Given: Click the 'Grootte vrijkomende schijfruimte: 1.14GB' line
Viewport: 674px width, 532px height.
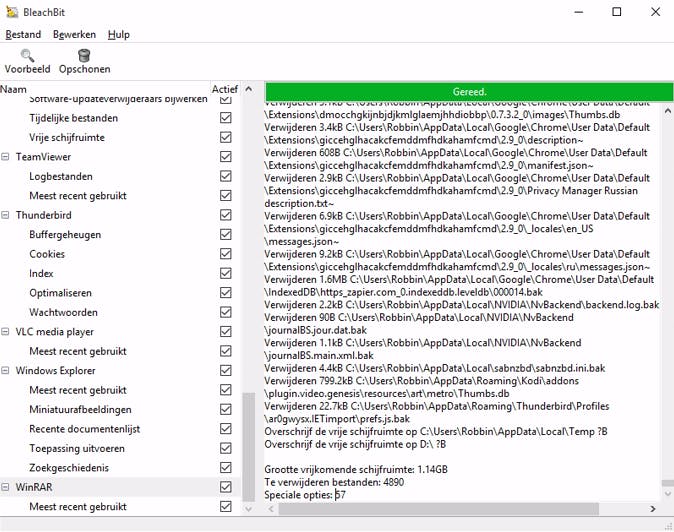Looking at the screenshot, I should coord(356,469).
